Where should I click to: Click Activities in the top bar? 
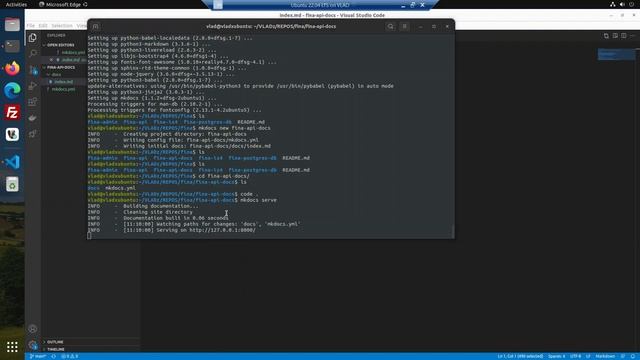click(x=16, y=4)
